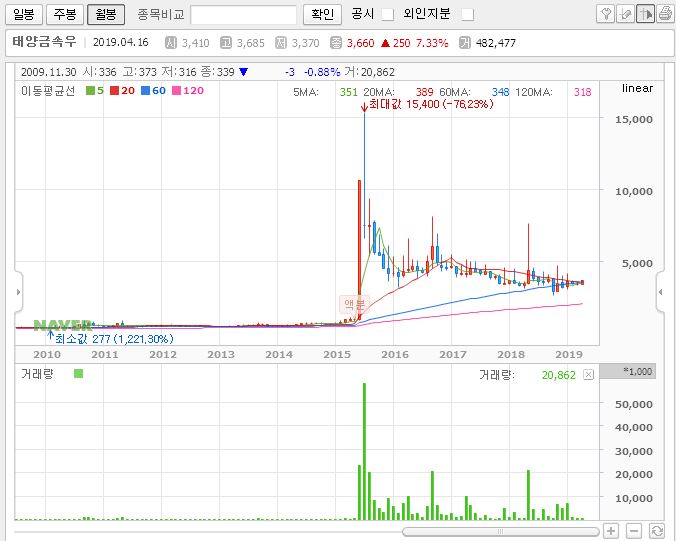Click the 최소값 277 minimum label

(114, 339)
